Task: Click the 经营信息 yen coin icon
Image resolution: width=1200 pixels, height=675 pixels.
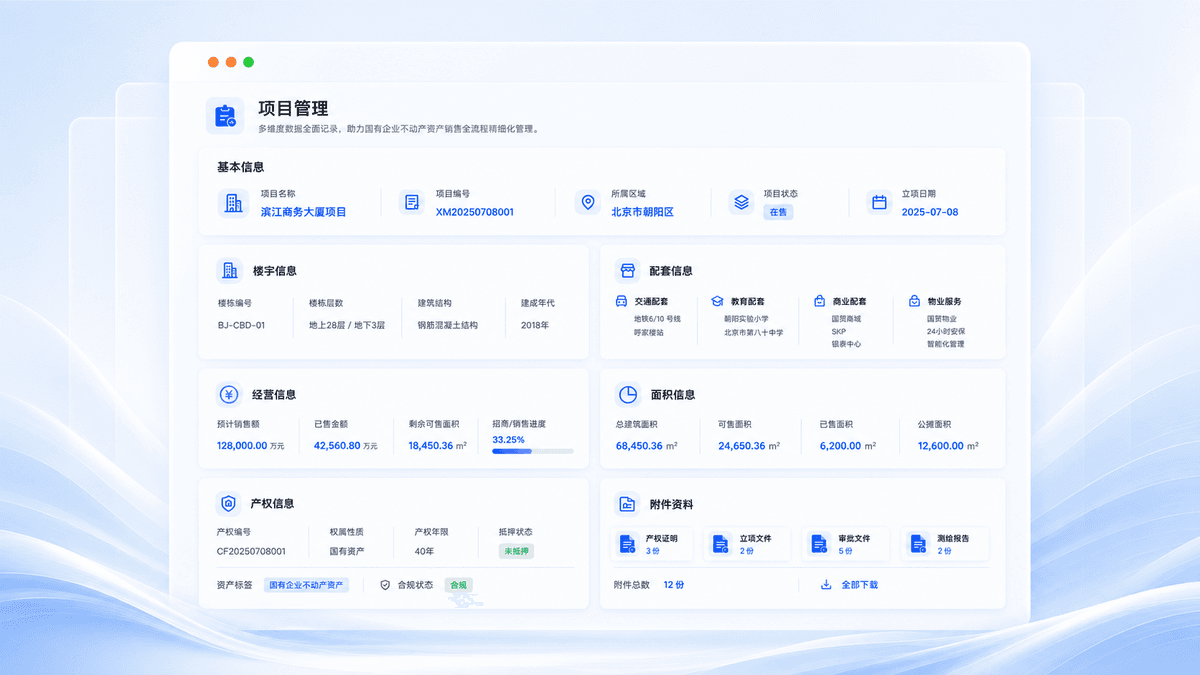Action: 230,394
